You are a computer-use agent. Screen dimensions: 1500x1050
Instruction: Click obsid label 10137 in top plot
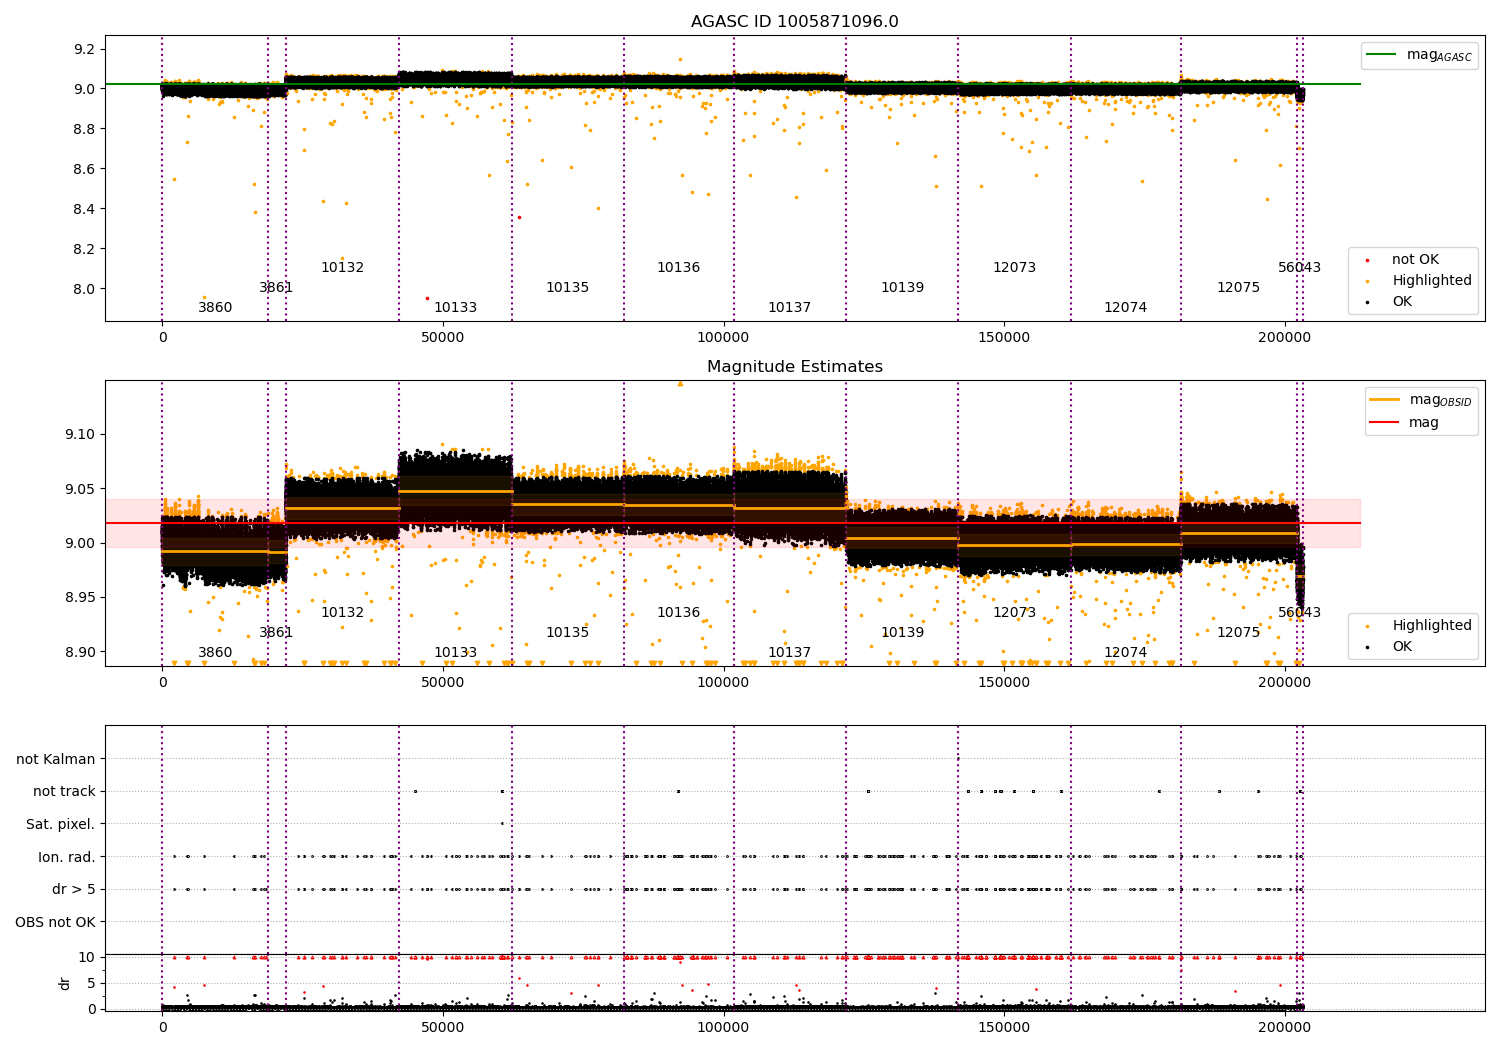point(789,308)
